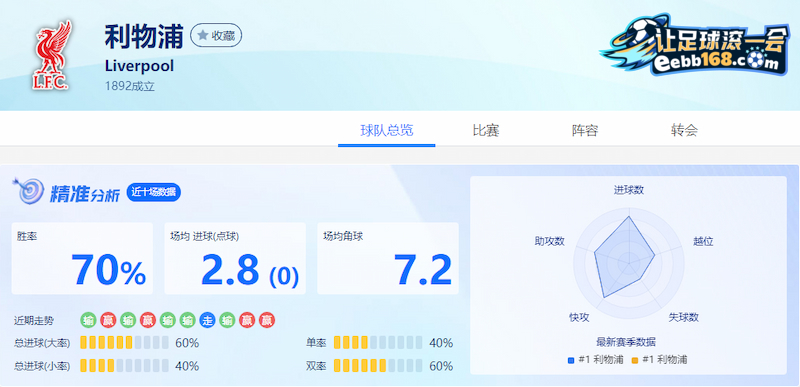Image resolution: width=800 pixels, height=387 pixels.
Task: Click the Liverpool English name text
Action: click(x=139, y=66)
